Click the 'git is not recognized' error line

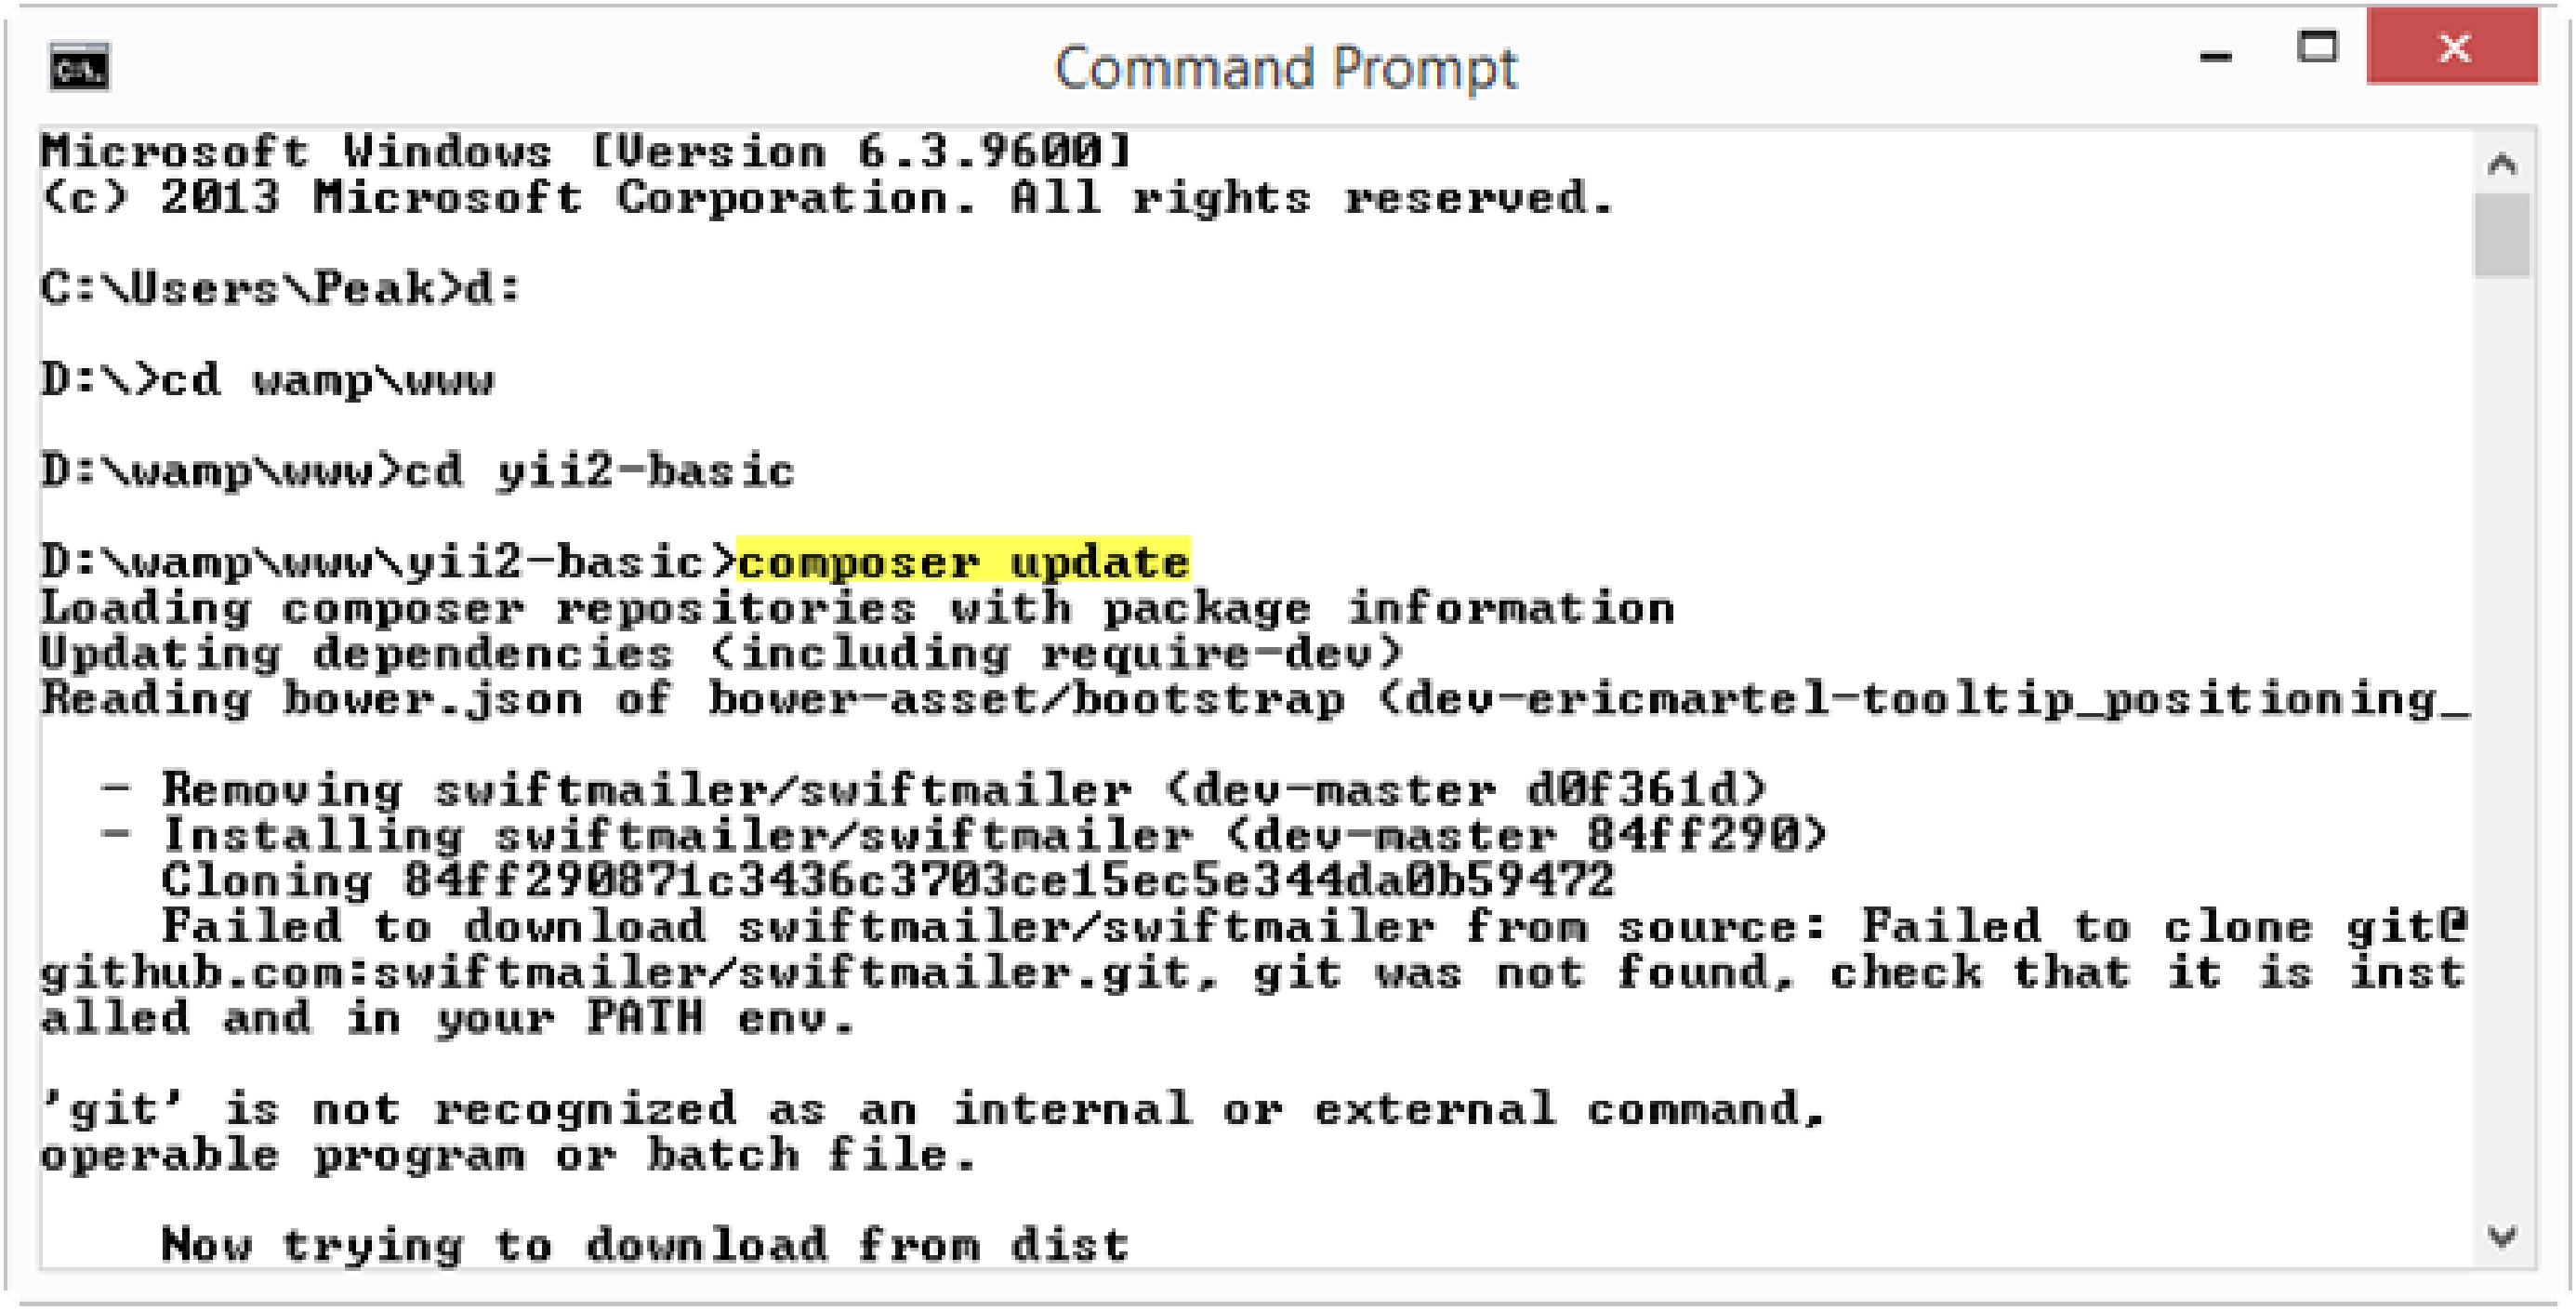933,1109
